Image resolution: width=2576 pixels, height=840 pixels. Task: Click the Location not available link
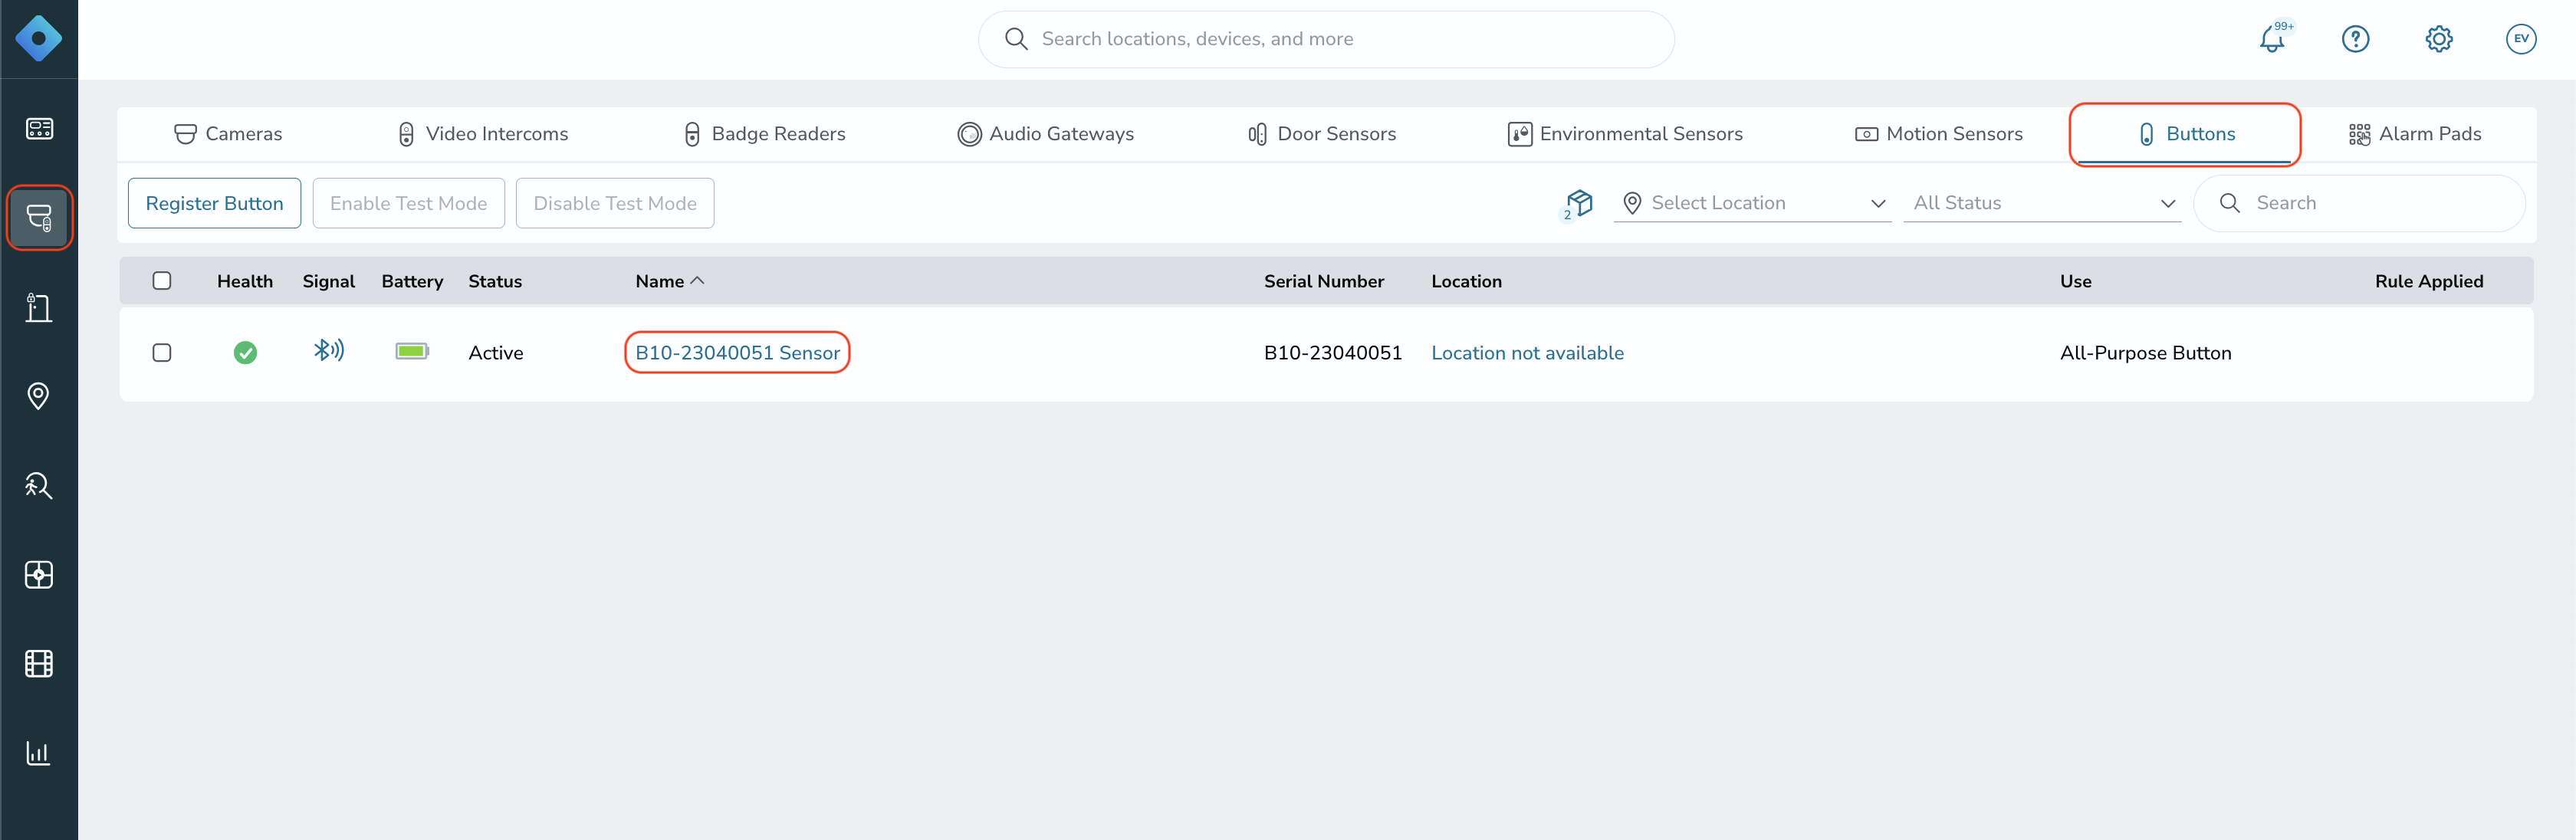coord(1527,353)
